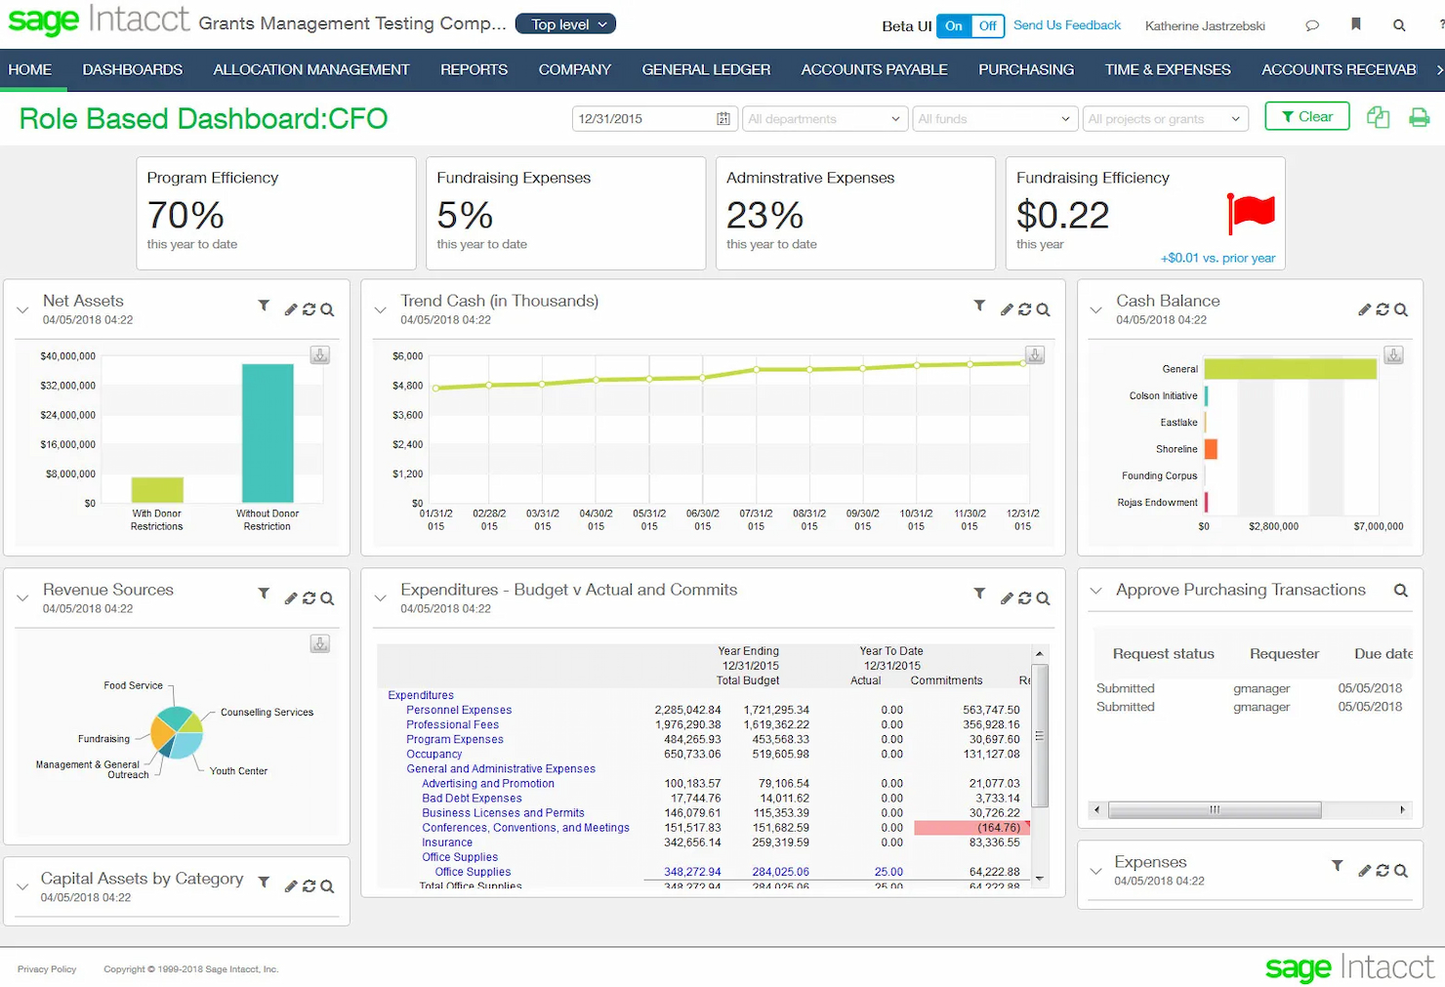1445x987 pixels.
Task: Download the Net Assets chart data
Action: pyautogui.click(x=319, y=355)
